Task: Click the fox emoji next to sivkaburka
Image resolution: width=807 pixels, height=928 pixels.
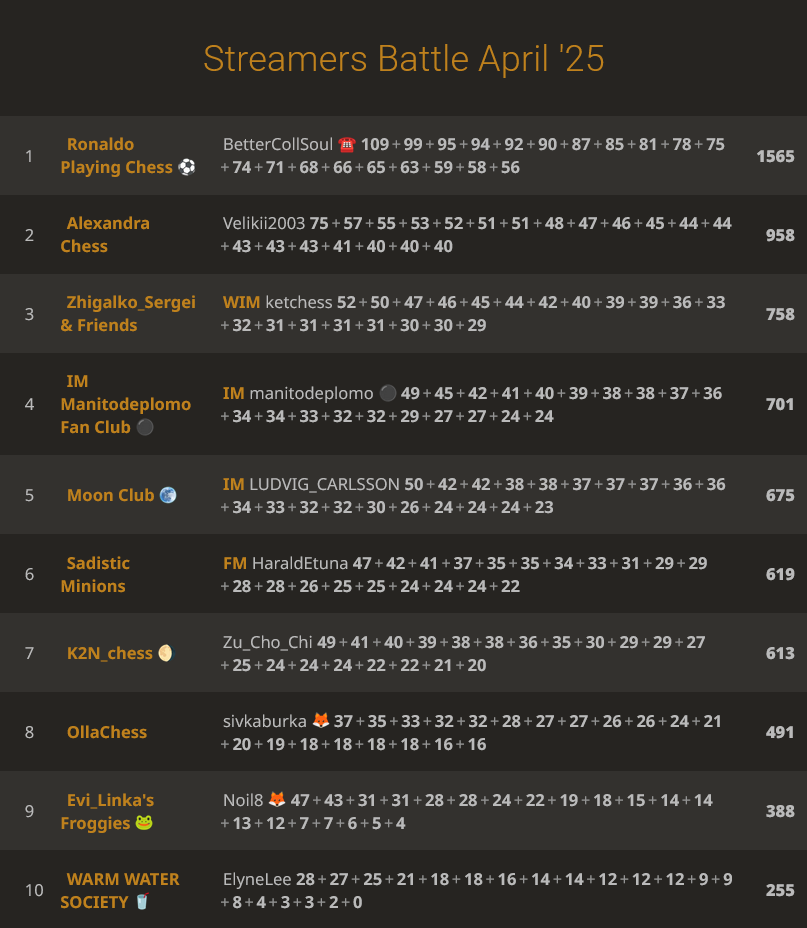Action: 321,722
